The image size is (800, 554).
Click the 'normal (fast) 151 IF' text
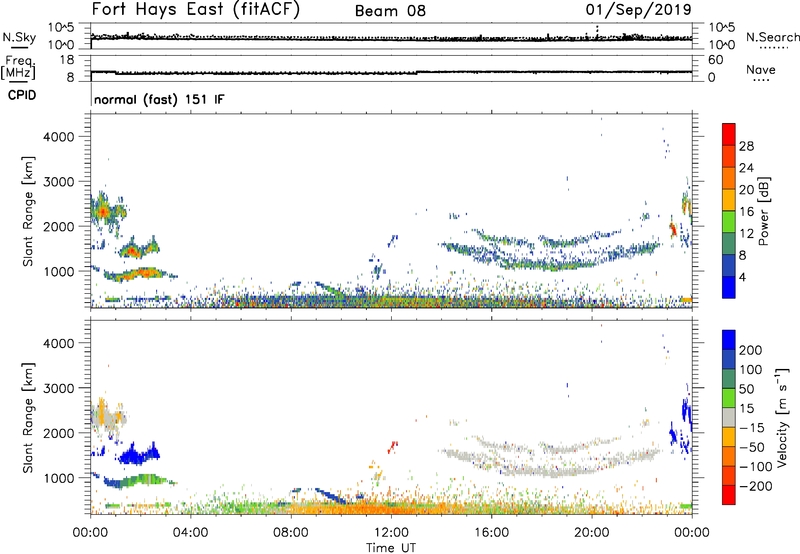pyautogui.click(x=159, y=99)
